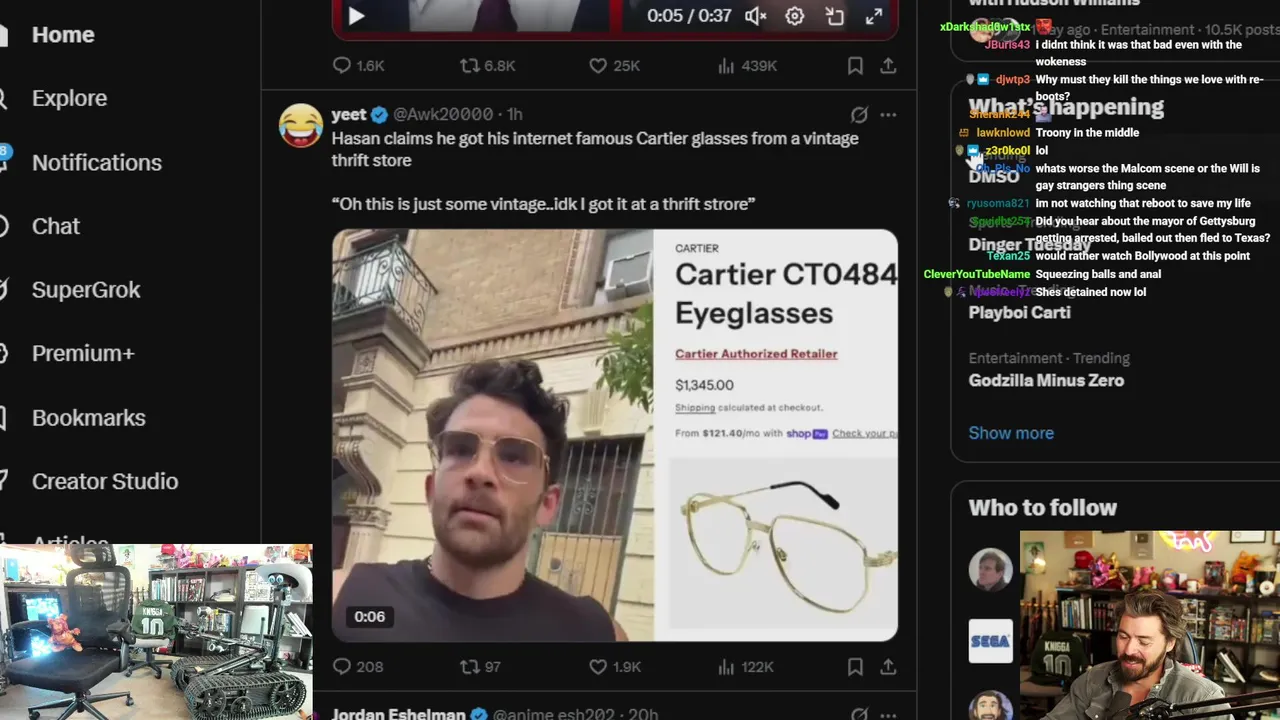1280x720 pixels.
Task: View analytics showing 439K views
Action: [x=747, y=66]
